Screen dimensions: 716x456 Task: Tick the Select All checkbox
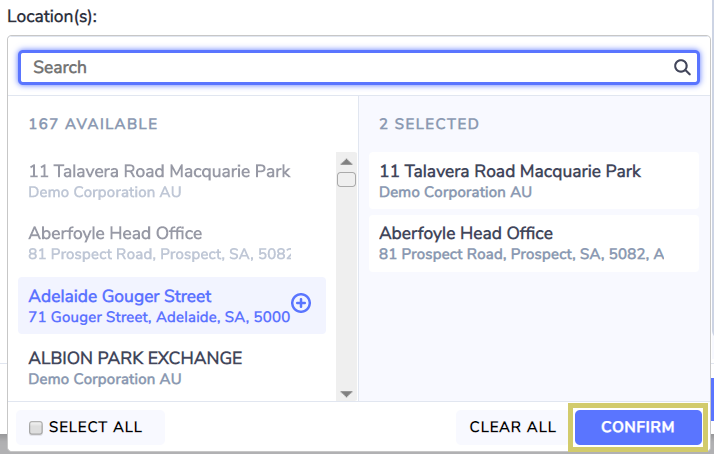(x=36, y=428)
